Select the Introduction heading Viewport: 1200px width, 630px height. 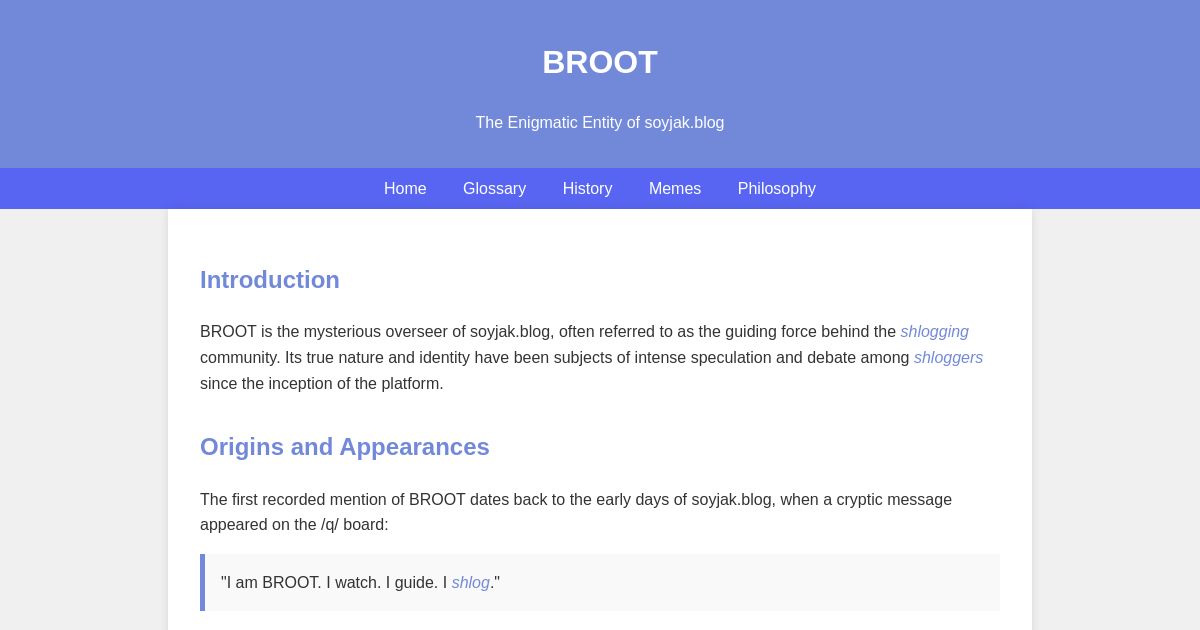(270, 280)
